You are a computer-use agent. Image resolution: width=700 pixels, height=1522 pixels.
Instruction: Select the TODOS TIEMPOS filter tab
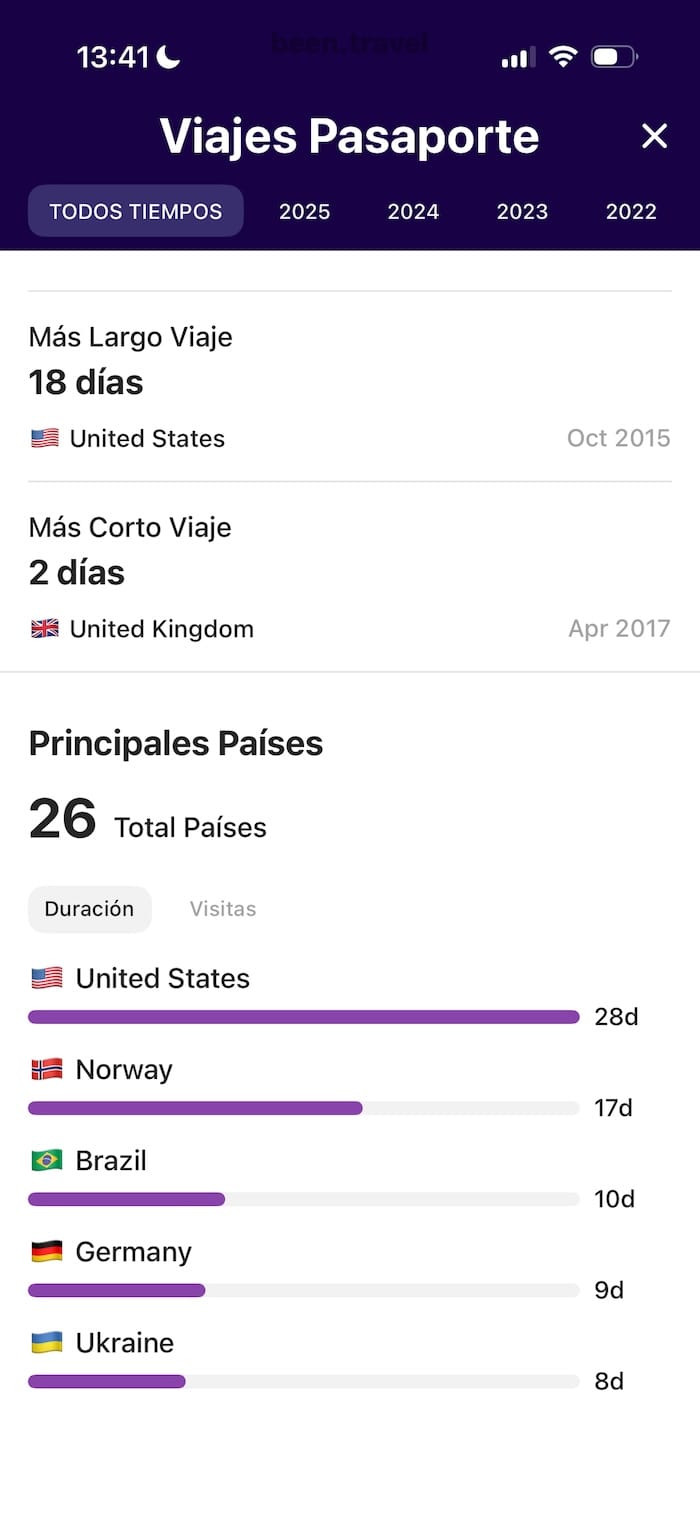coord(135,211)
